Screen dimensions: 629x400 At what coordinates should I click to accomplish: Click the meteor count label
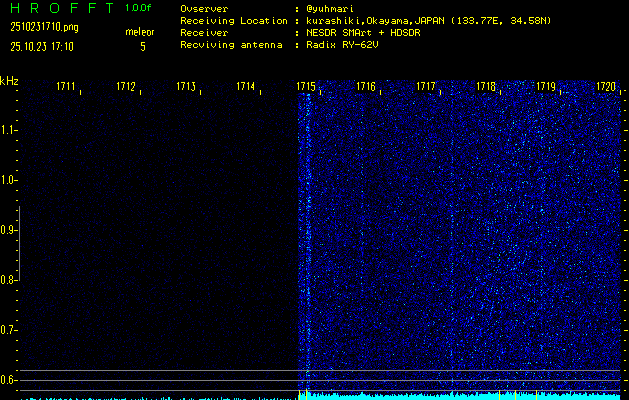point(140,32)
